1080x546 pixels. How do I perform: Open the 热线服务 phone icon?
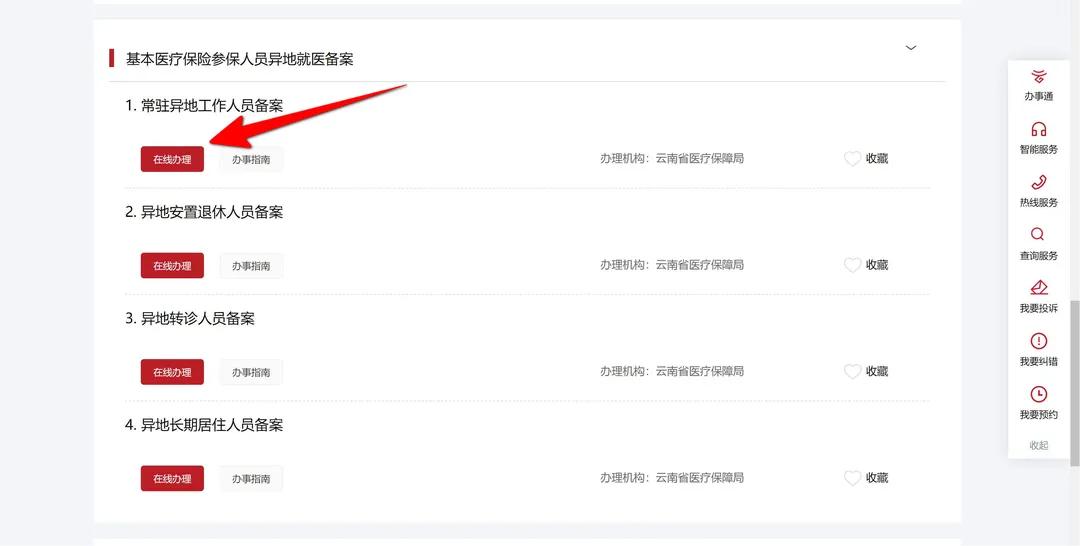coord(1038,183)
